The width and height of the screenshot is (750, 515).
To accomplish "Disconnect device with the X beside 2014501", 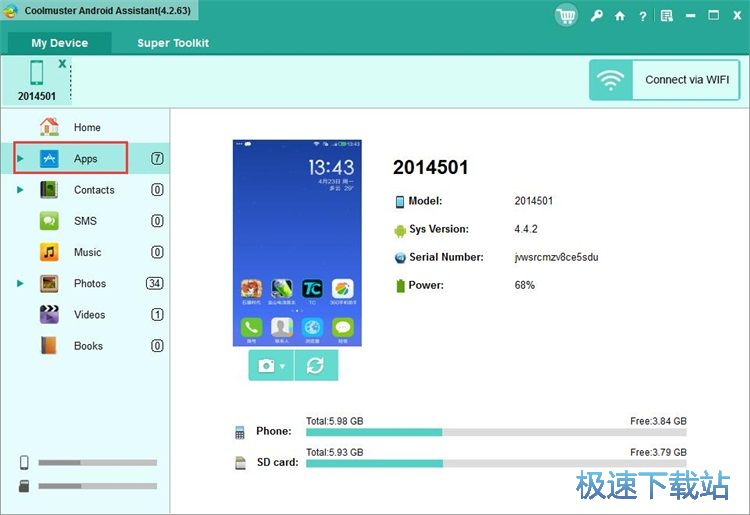I will (x=62, y=64).
